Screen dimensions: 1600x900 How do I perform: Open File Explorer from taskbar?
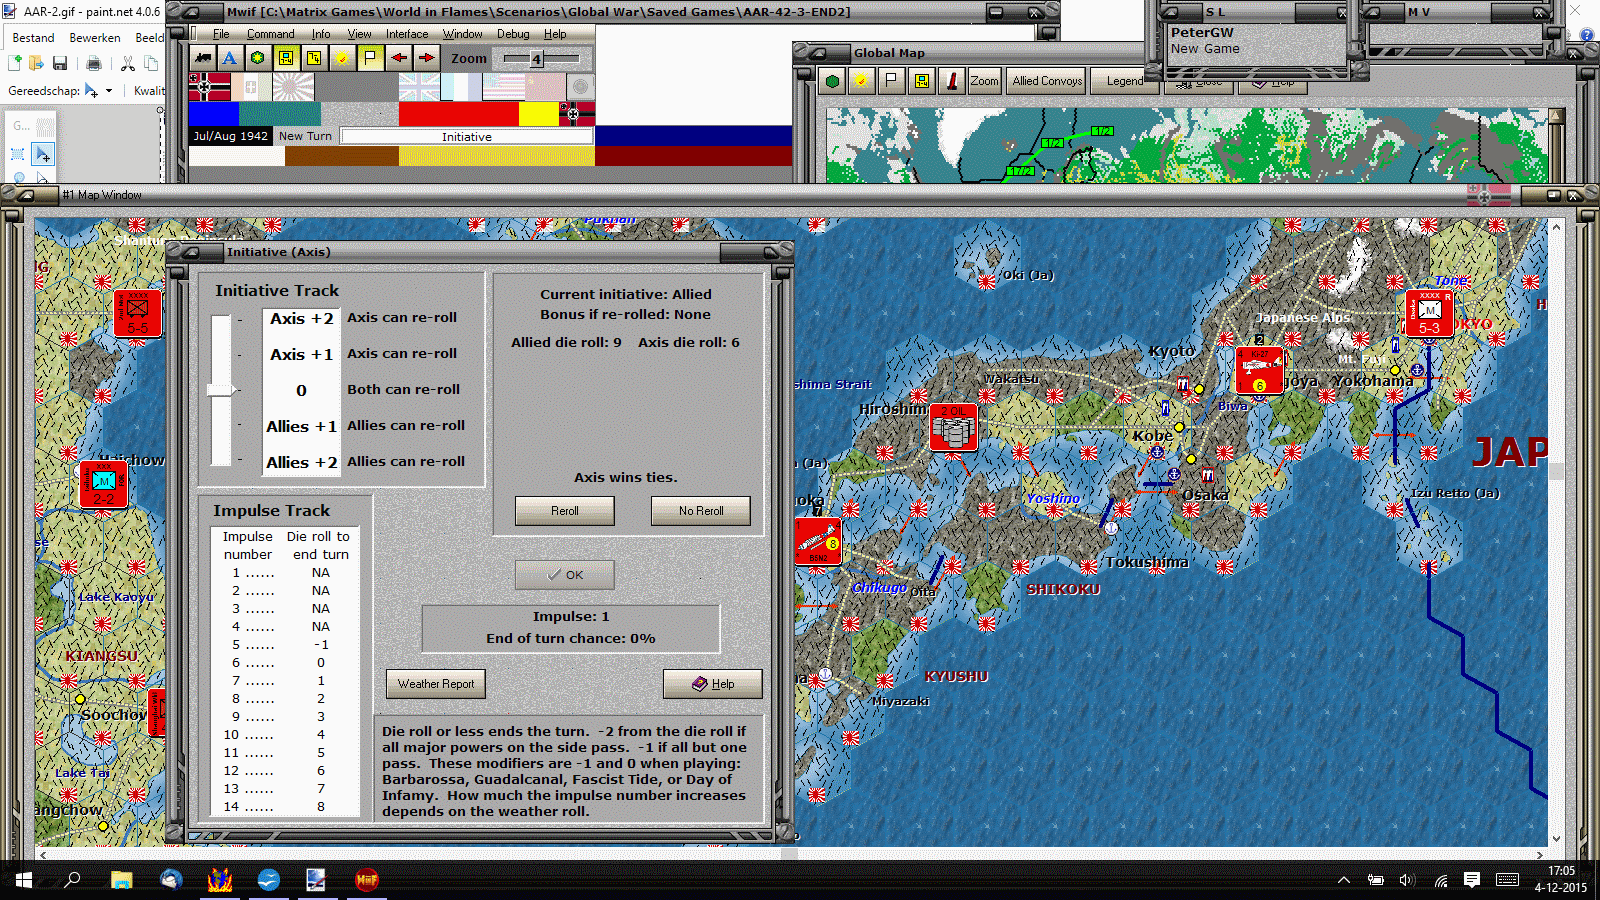click(122, 880)
